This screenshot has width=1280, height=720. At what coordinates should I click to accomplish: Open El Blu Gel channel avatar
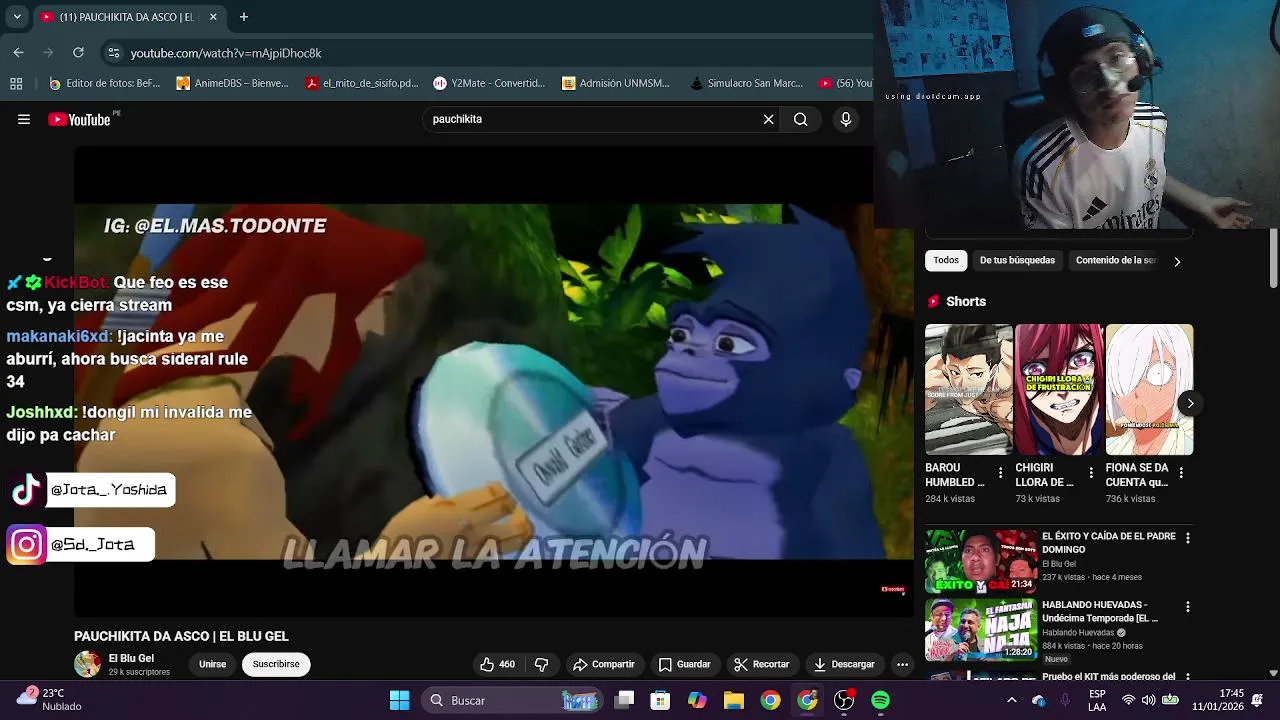(x=87, y=664)
